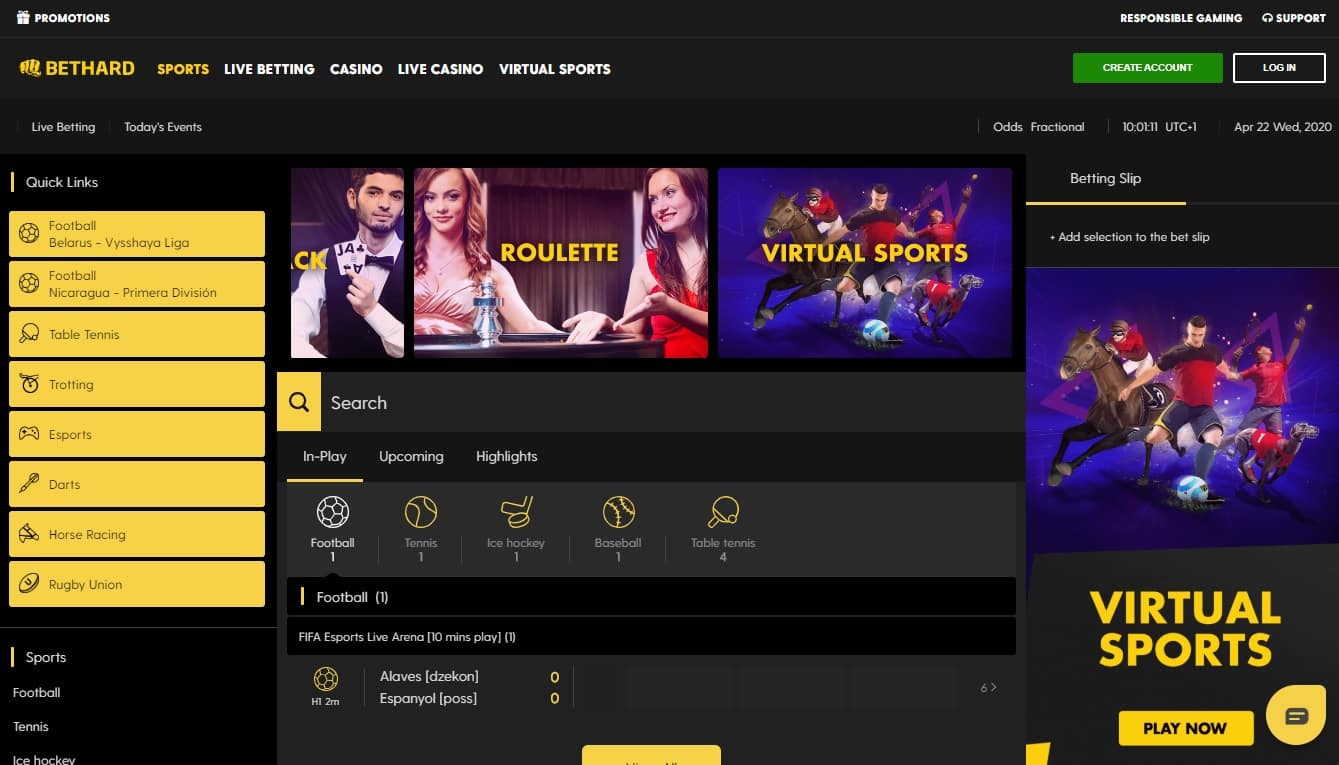Open the Live Betting main menu
This screenshot has height=765, width=1339.
pyautogui.click(x=269, y=69)
